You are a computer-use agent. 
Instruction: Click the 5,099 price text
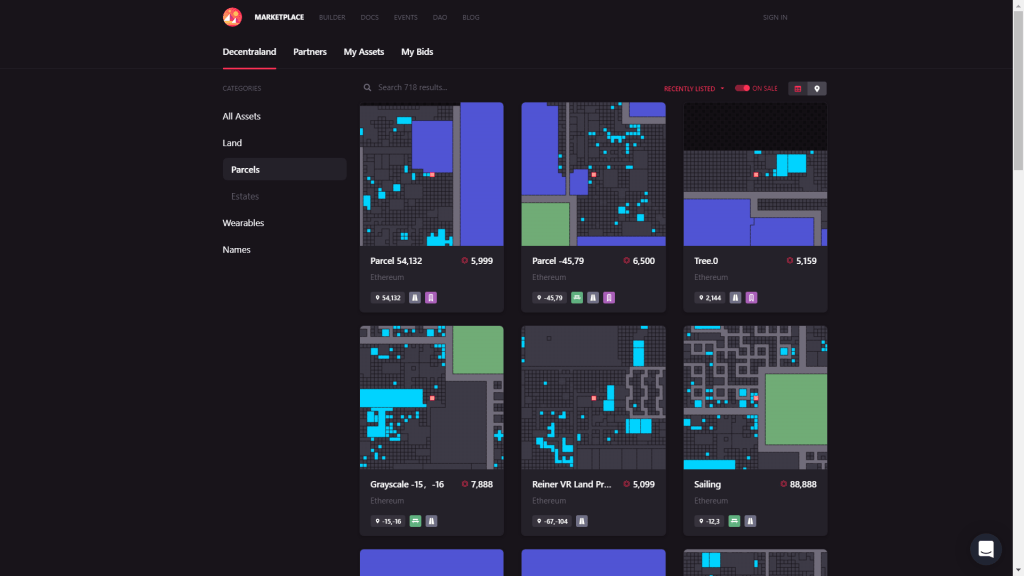[x=643, y=484]
